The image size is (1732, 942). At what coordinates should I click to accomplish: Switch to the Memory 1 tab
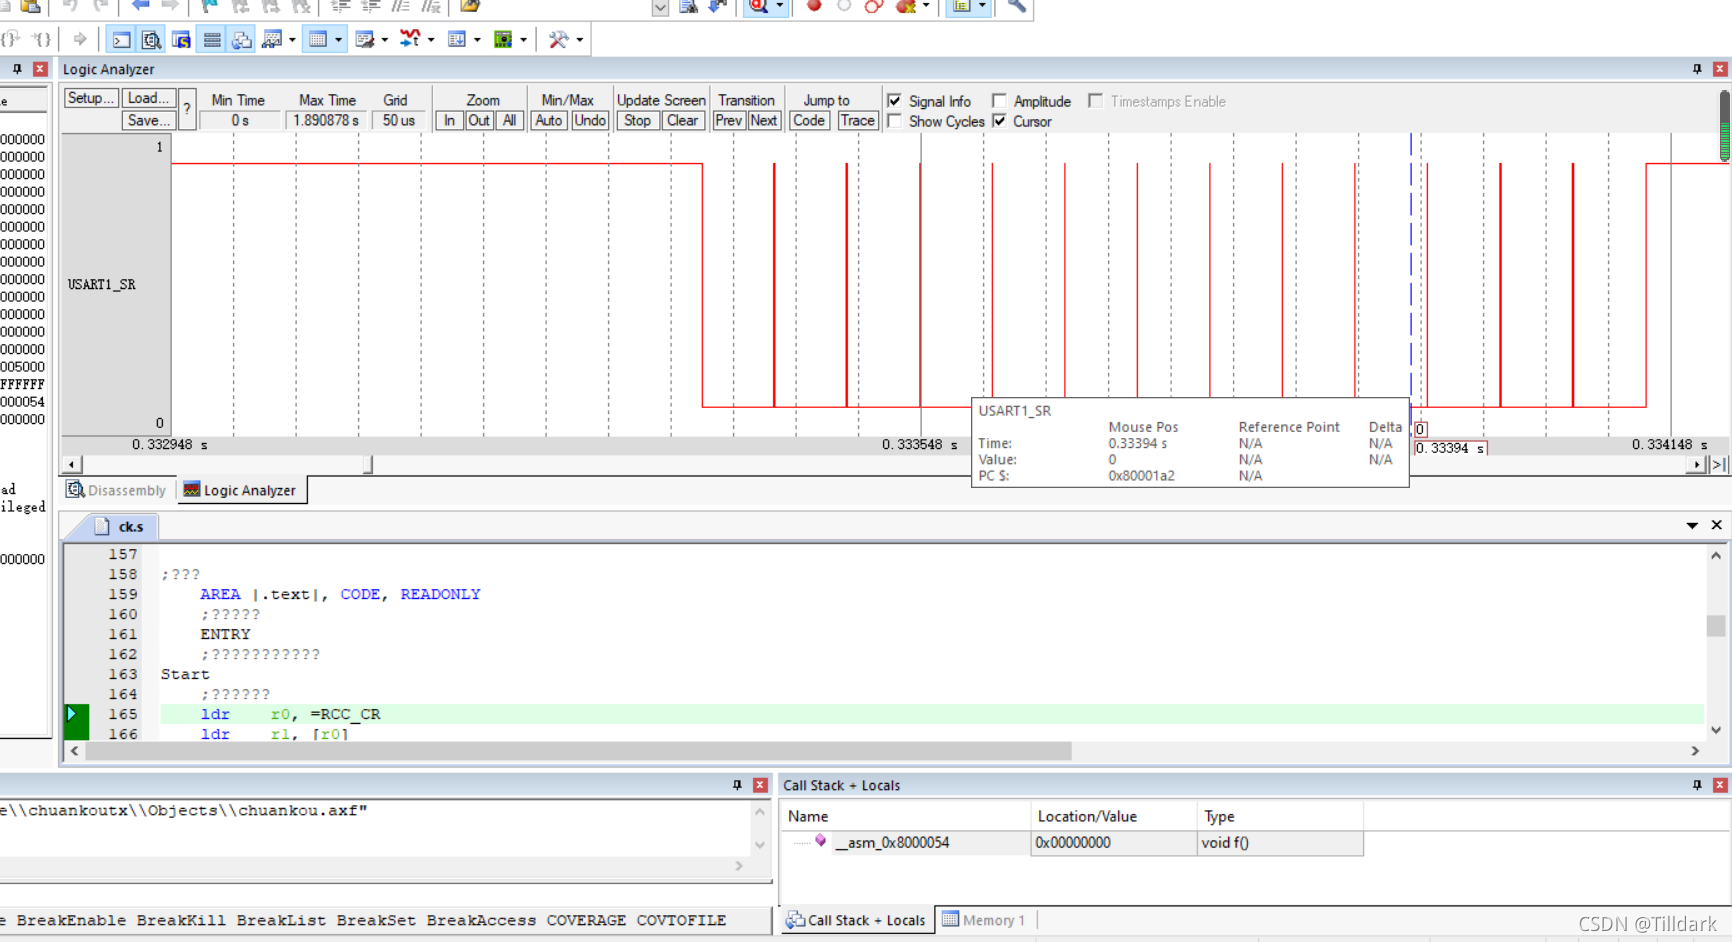[984, 920]
